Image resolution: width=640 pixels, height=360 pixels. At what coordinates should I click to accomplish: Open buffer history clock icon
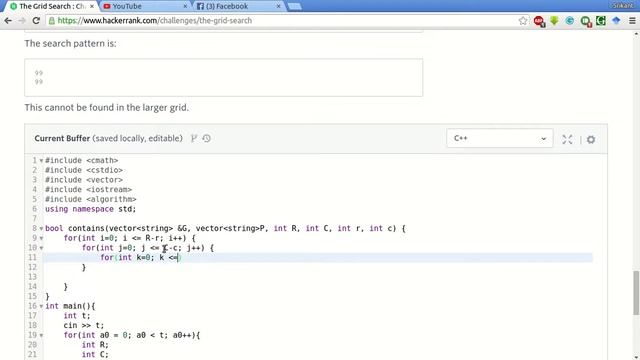(207, 138)
